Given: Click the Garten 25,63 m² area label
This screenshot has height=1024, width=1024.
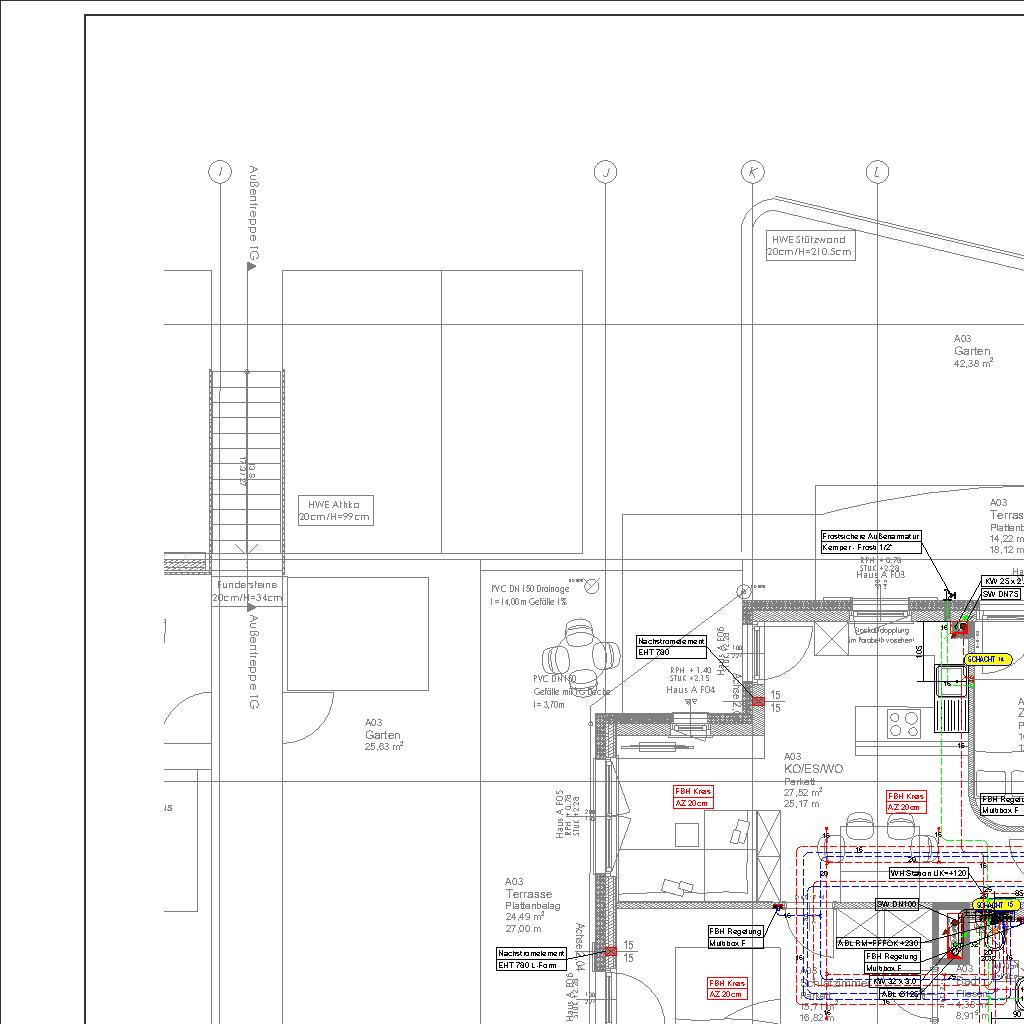Looking at the screenshot, I should point(383,734).
